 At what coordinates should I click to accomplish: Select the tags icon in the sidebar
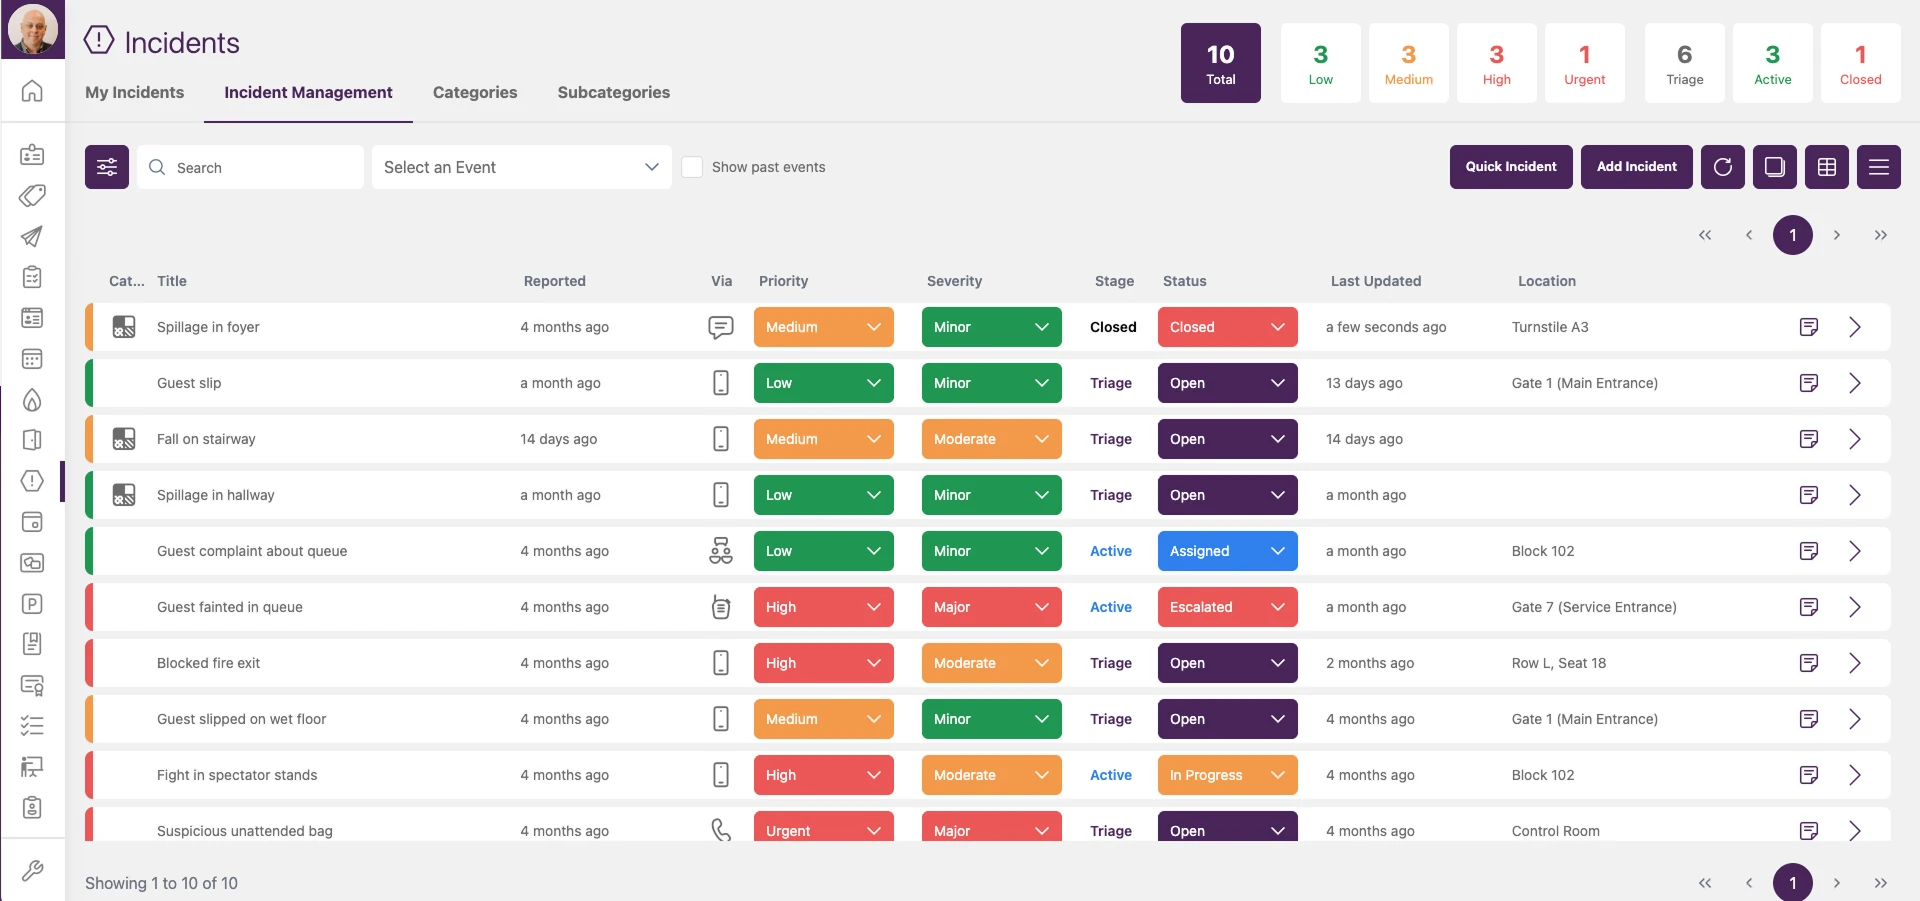(x=33, y=197)
